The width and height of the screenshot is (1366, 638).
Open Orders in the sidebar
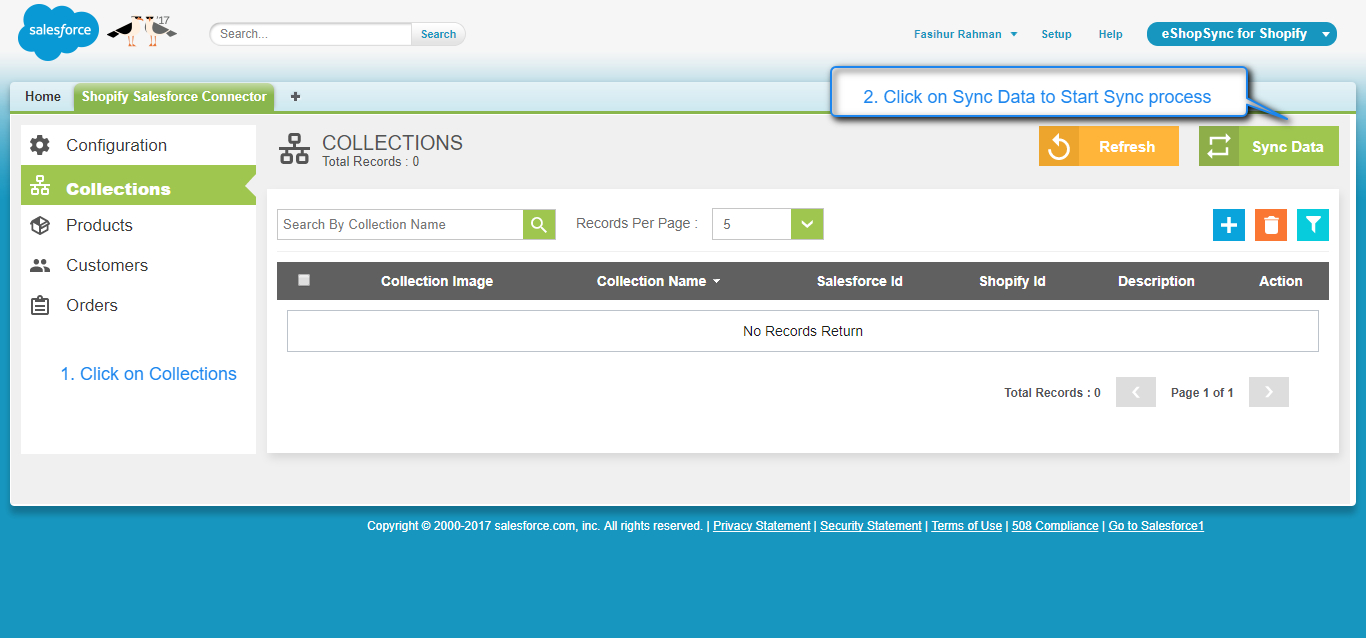point(138,305)
